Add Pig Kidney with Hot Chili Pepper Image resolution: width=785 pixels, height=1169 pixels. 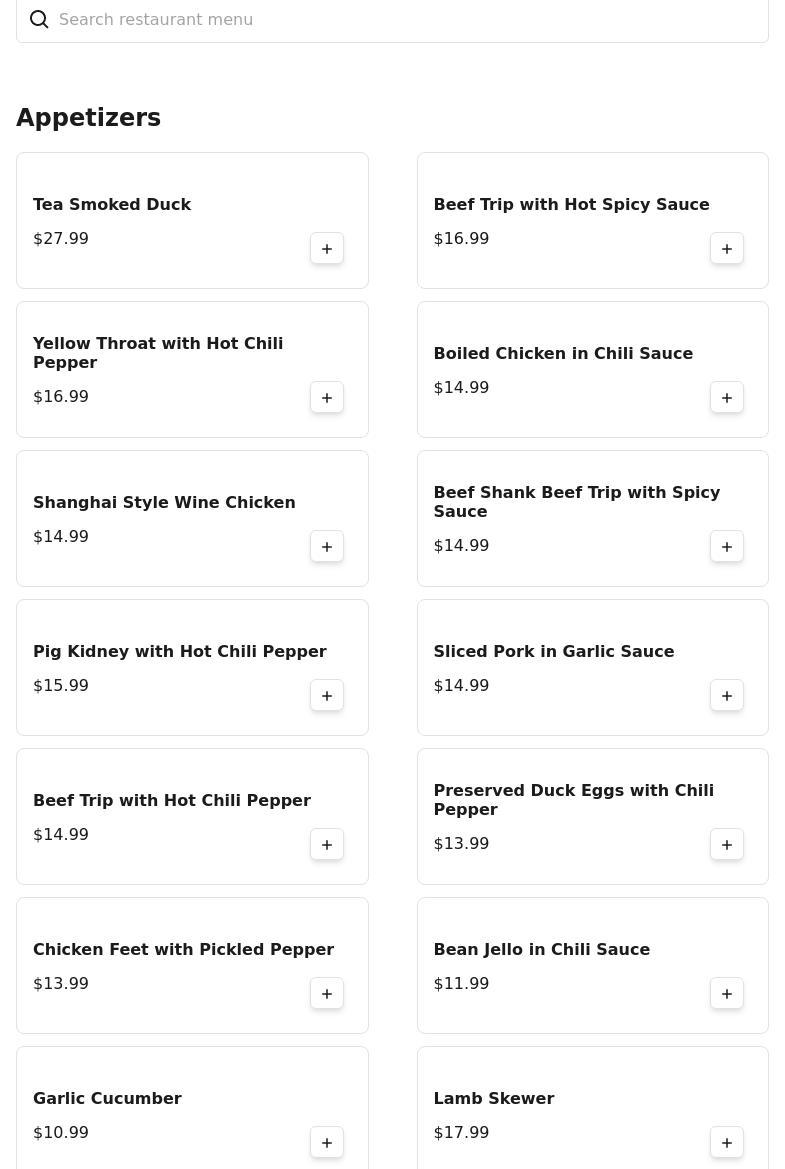click(327, 696)
